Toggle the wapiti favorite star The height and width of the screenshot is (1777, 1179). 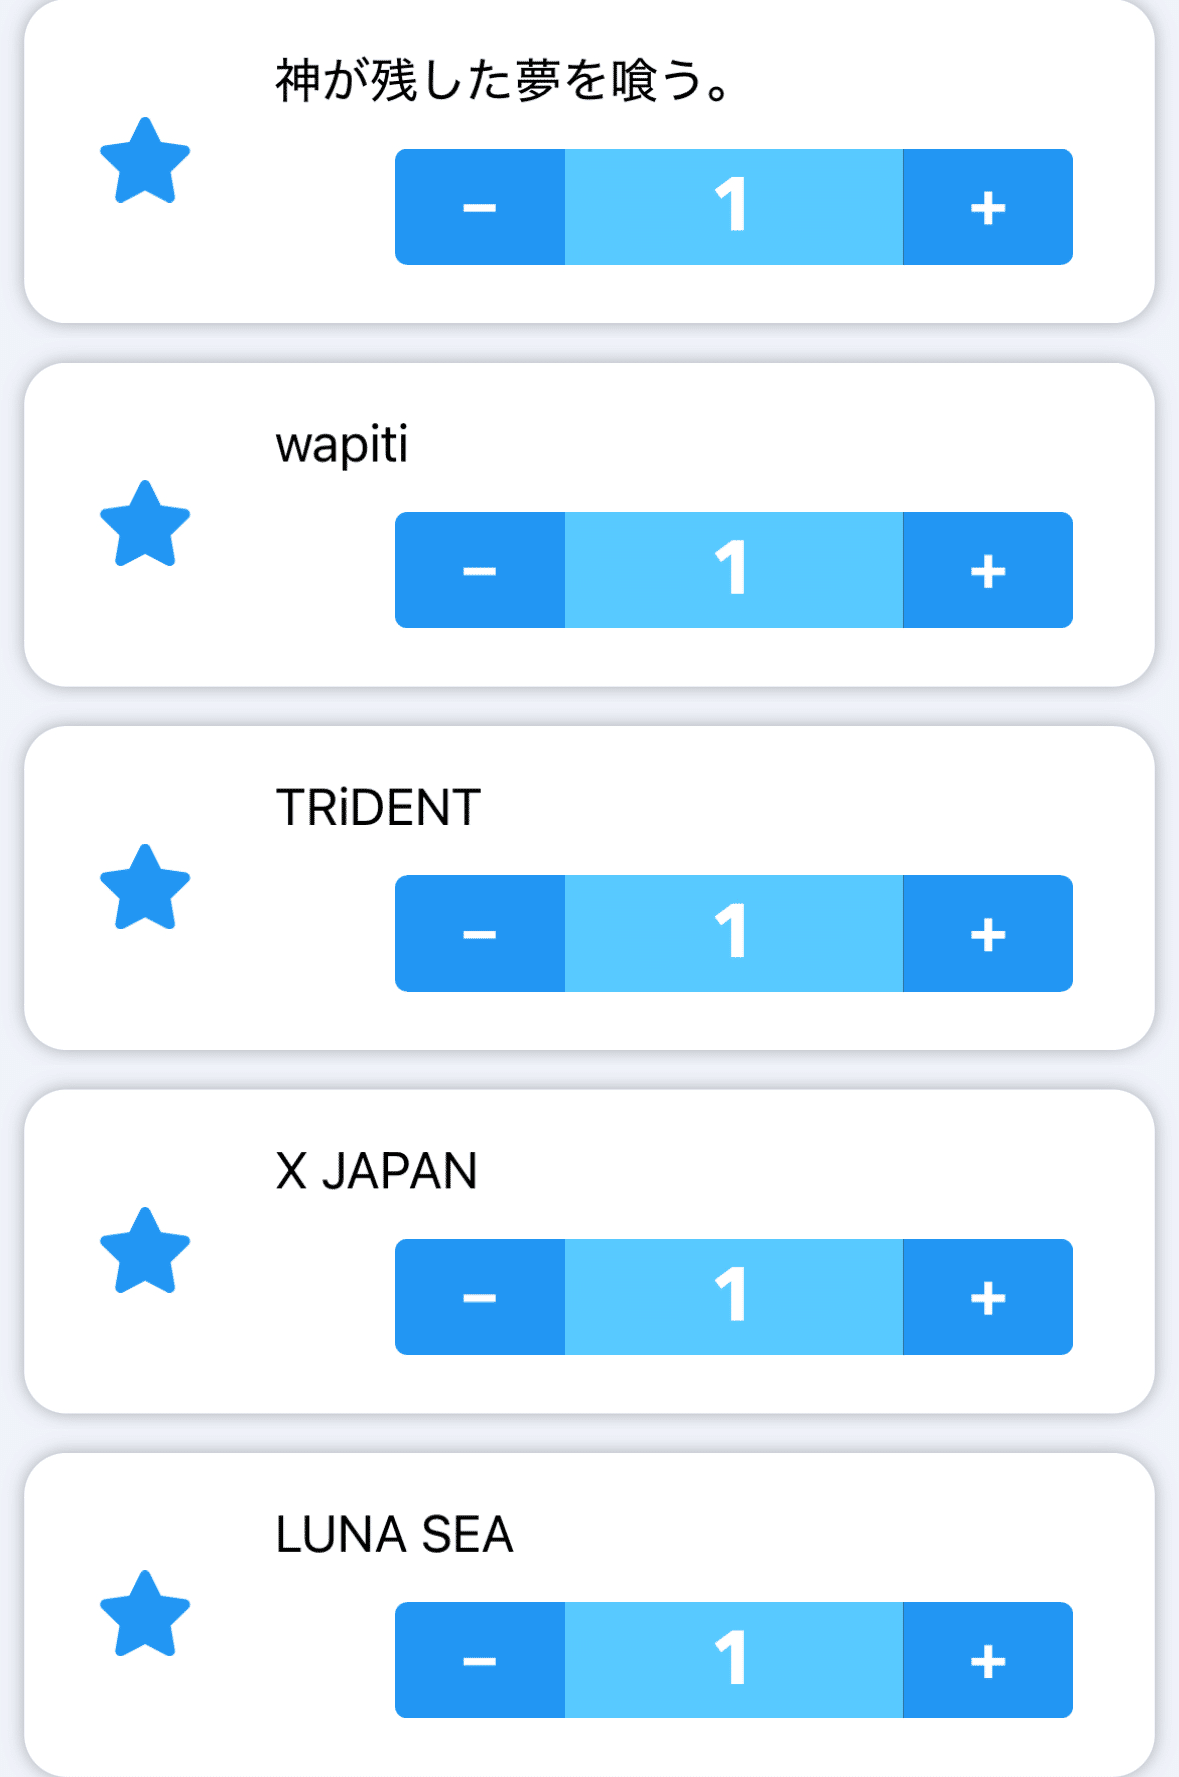145,525
